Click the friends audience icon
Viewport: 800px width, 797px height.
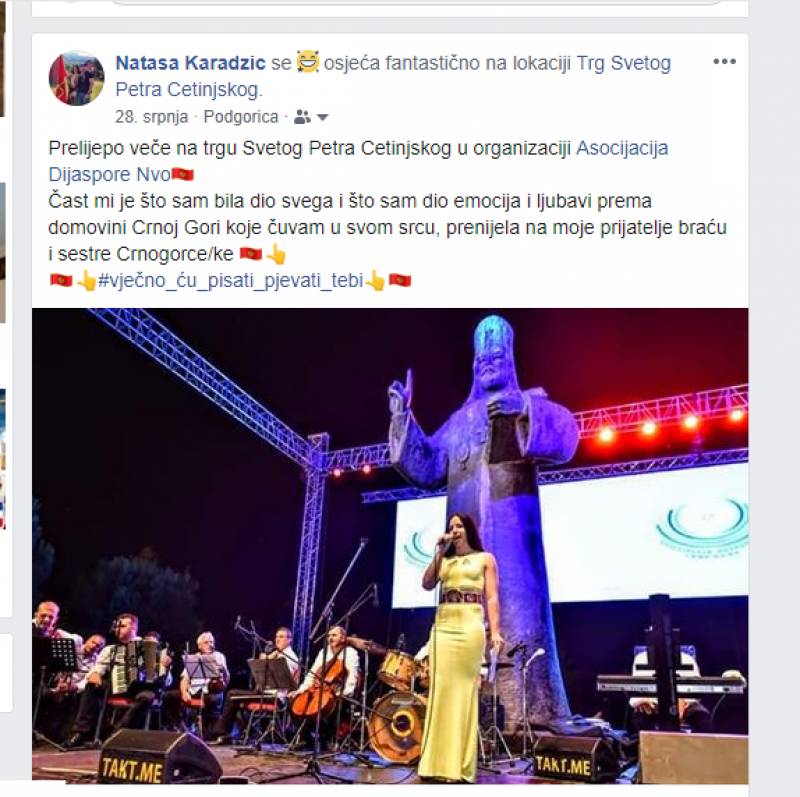[x=302, y=117]
